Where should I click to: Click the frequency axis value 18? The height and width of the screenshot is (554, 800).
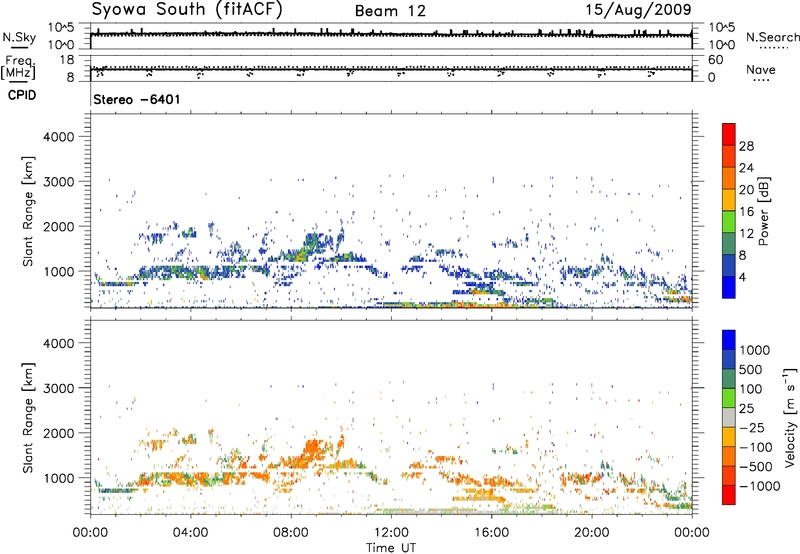tap(67, 59)
